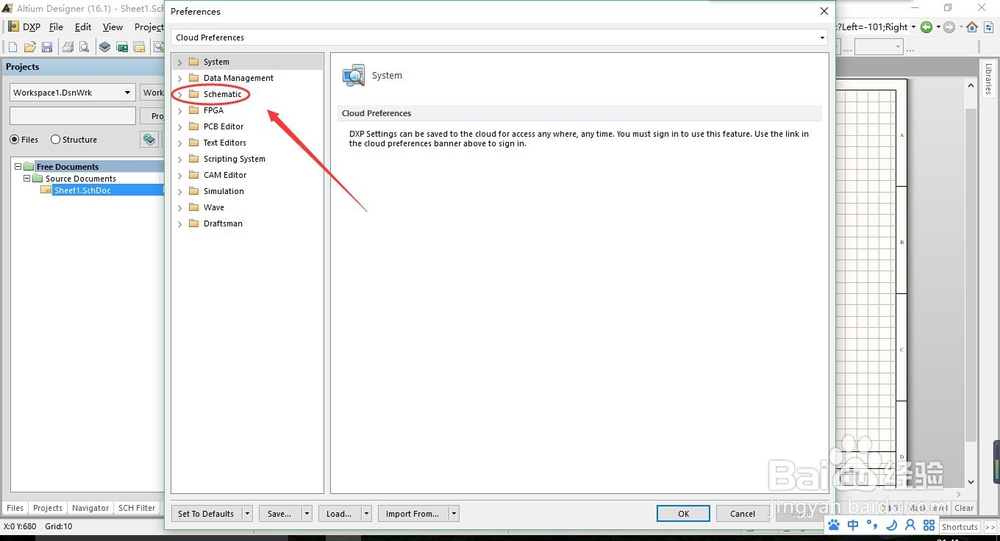Click the project search input field

[73, 115]
